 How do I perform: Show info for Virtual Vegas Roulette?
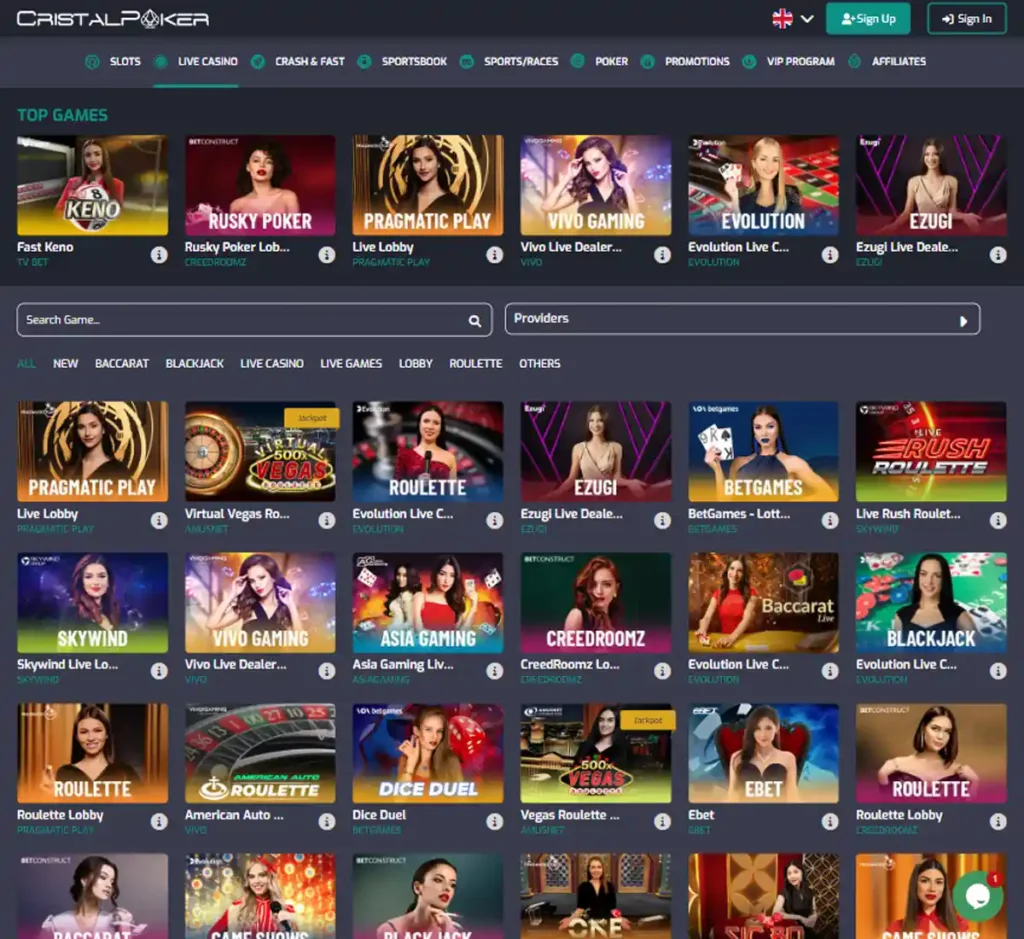click(327, 520)
